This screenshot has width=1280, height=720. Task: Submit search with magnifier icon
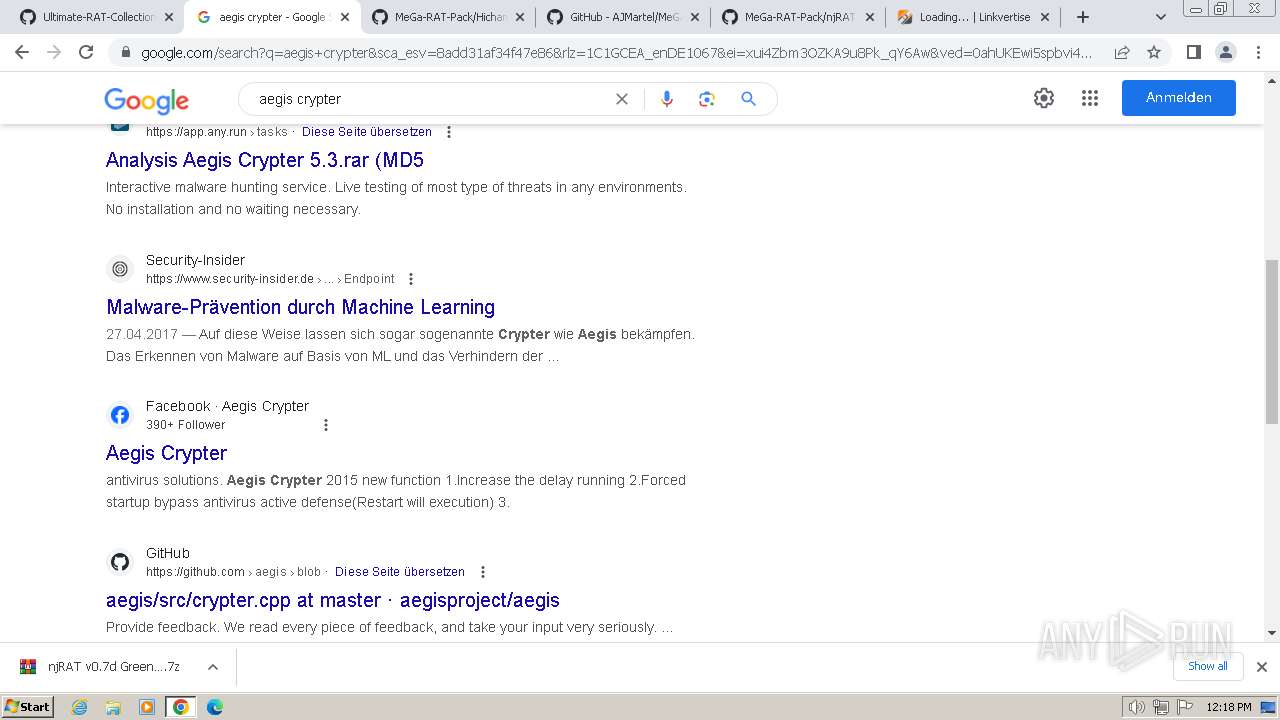point(748,99)
